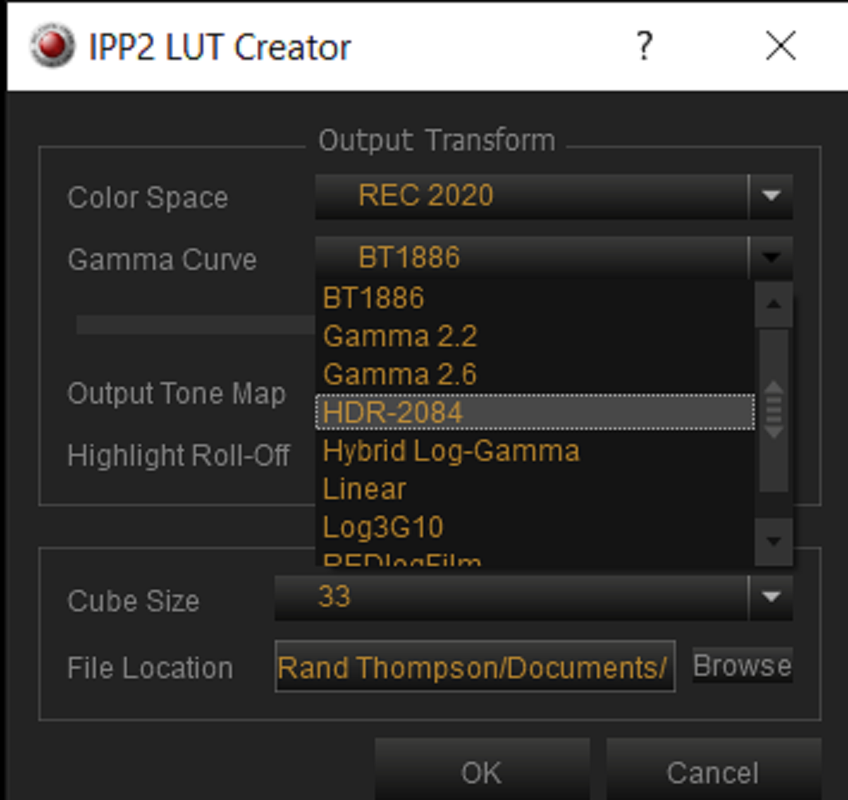Select Log3G10 from the gamma list
This screenshot has width=848, height=800.
pos(534,527)
